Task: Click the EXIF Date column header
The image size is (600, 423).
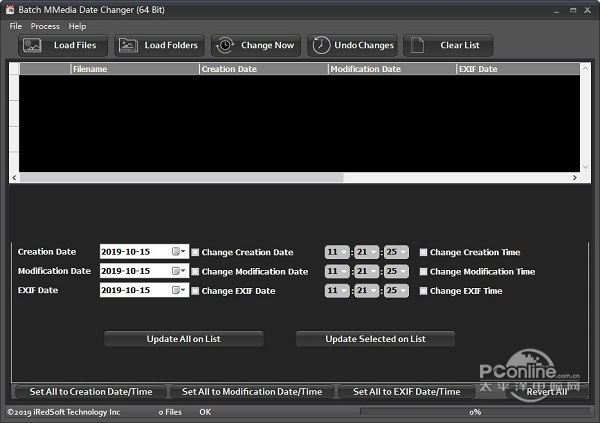Action: coord(518,69)
